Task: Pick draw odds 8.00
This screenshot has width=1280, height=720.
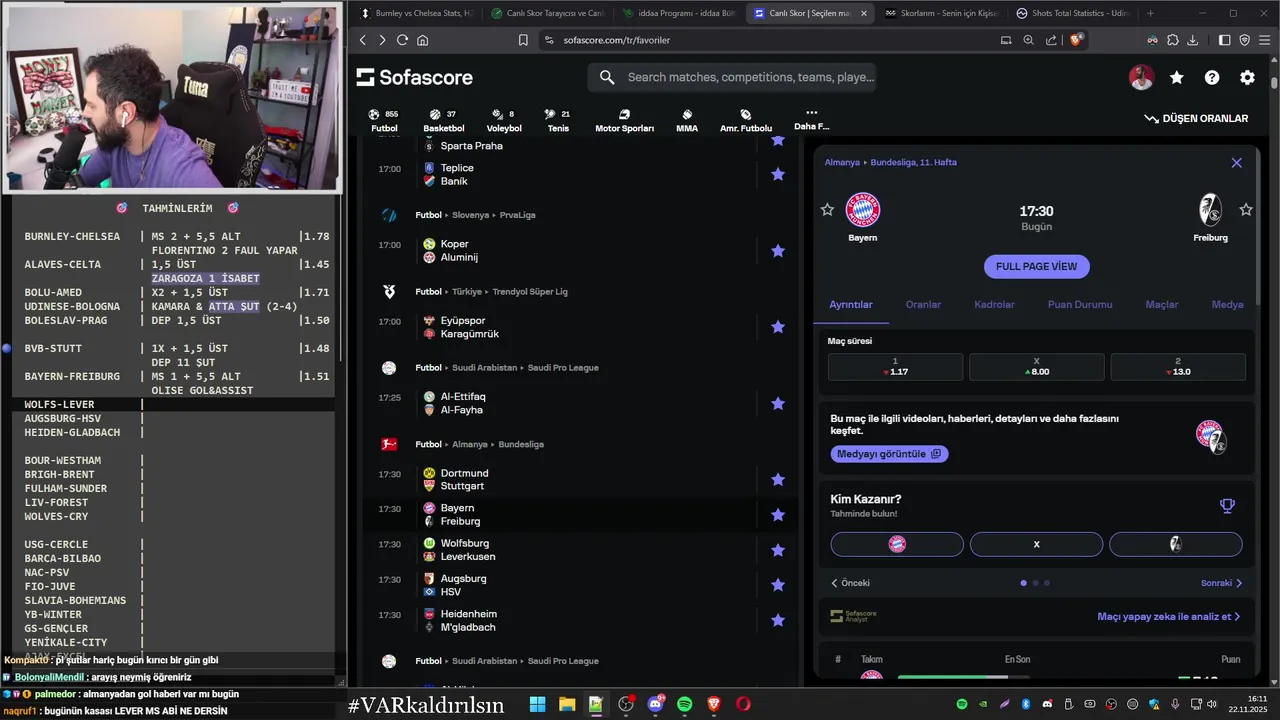Action: pyautogui.click(x=1036, y=367)
